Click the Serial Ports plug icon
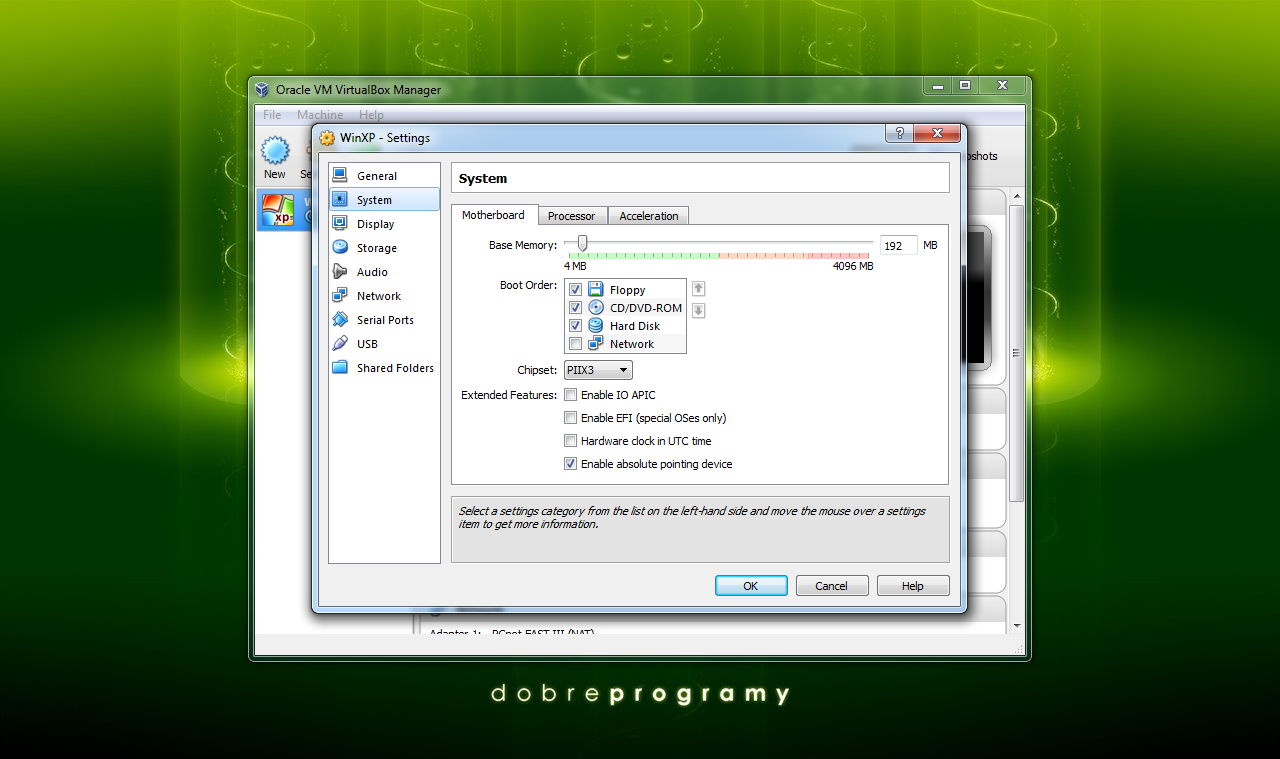Viewport: 1280px width, 759px height. click(x=340, y=319)
